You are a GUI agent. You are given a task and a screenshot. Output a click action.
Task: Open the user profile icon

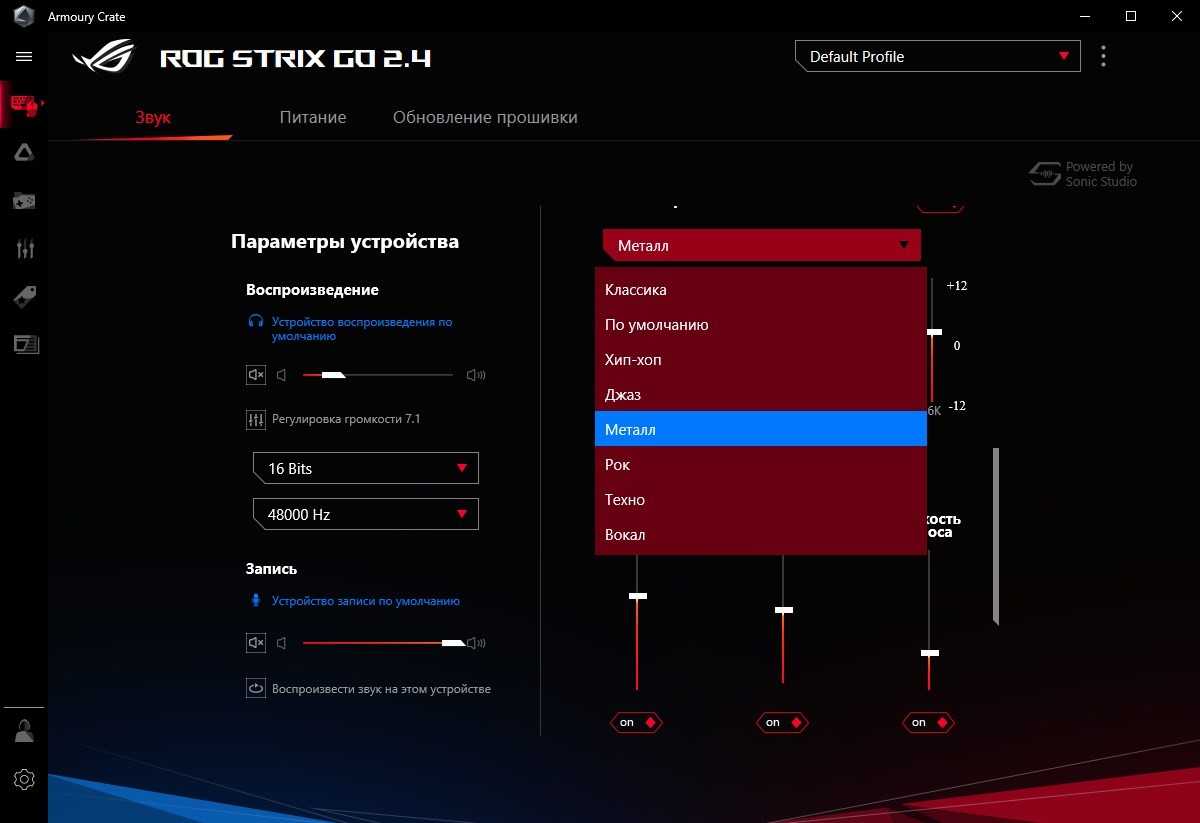[24, 731]
